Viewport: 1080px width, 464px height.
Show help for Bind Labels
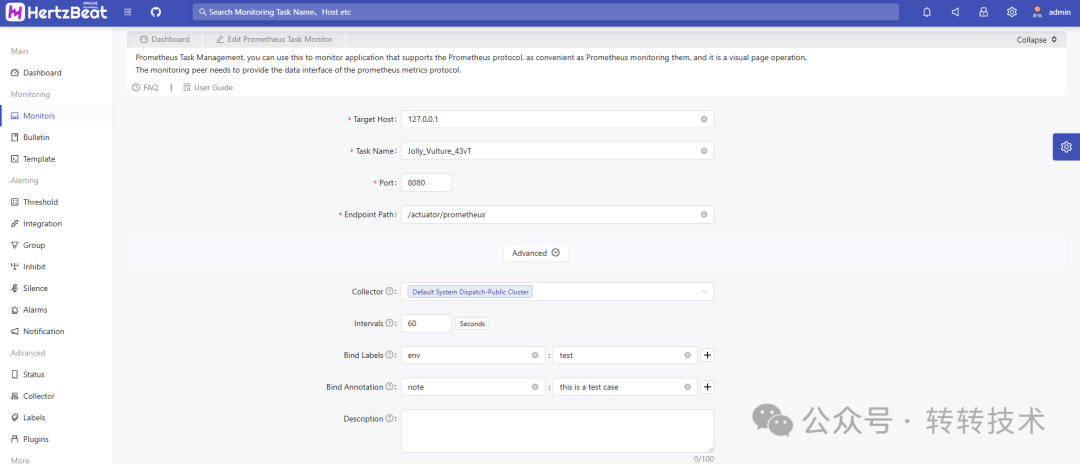pos(389,355)
